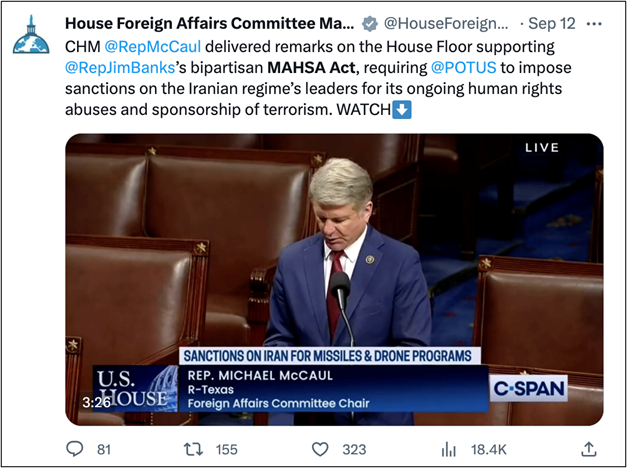Open view analytics bar chart icon
Screen dimensions: 627x468
(x=449, y=450)
